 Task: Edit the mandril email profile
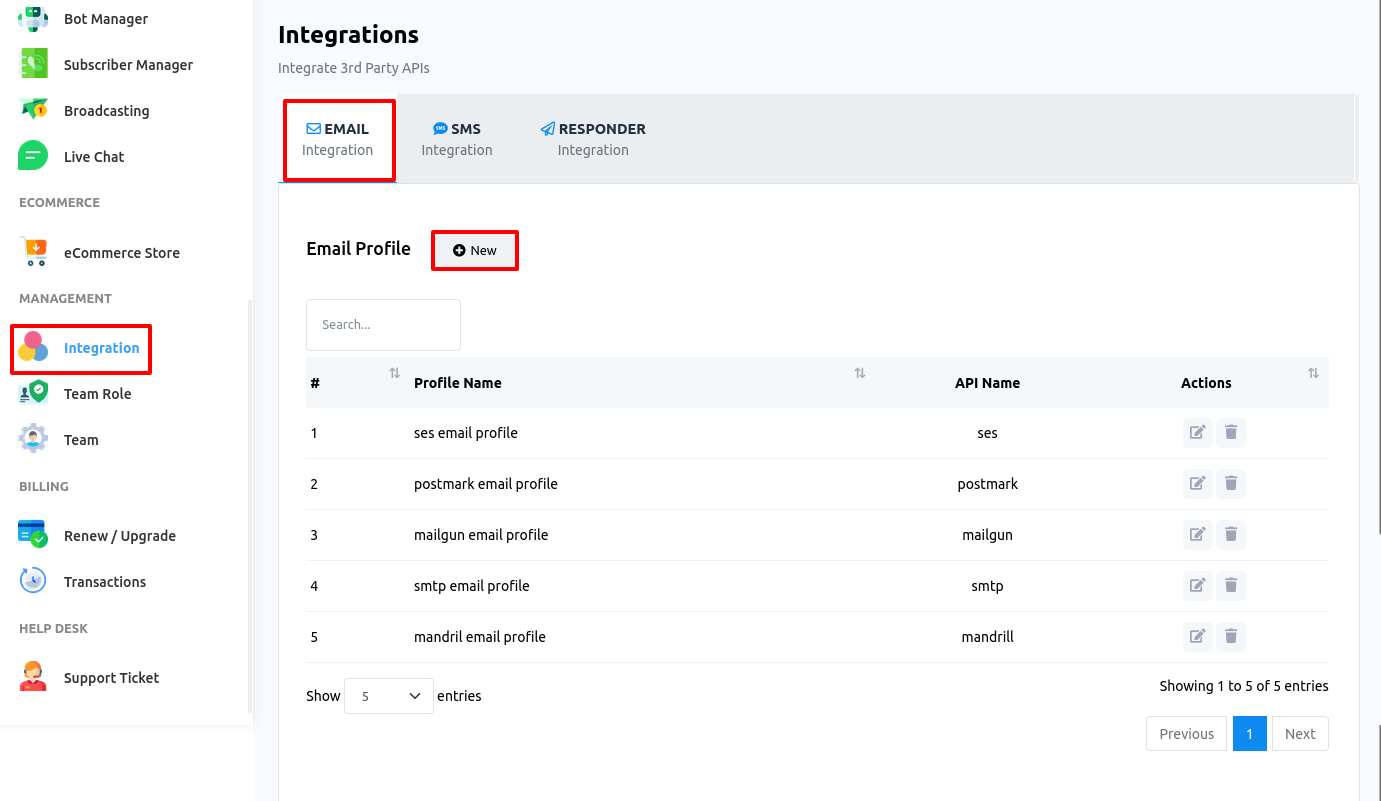[1197, 636]
